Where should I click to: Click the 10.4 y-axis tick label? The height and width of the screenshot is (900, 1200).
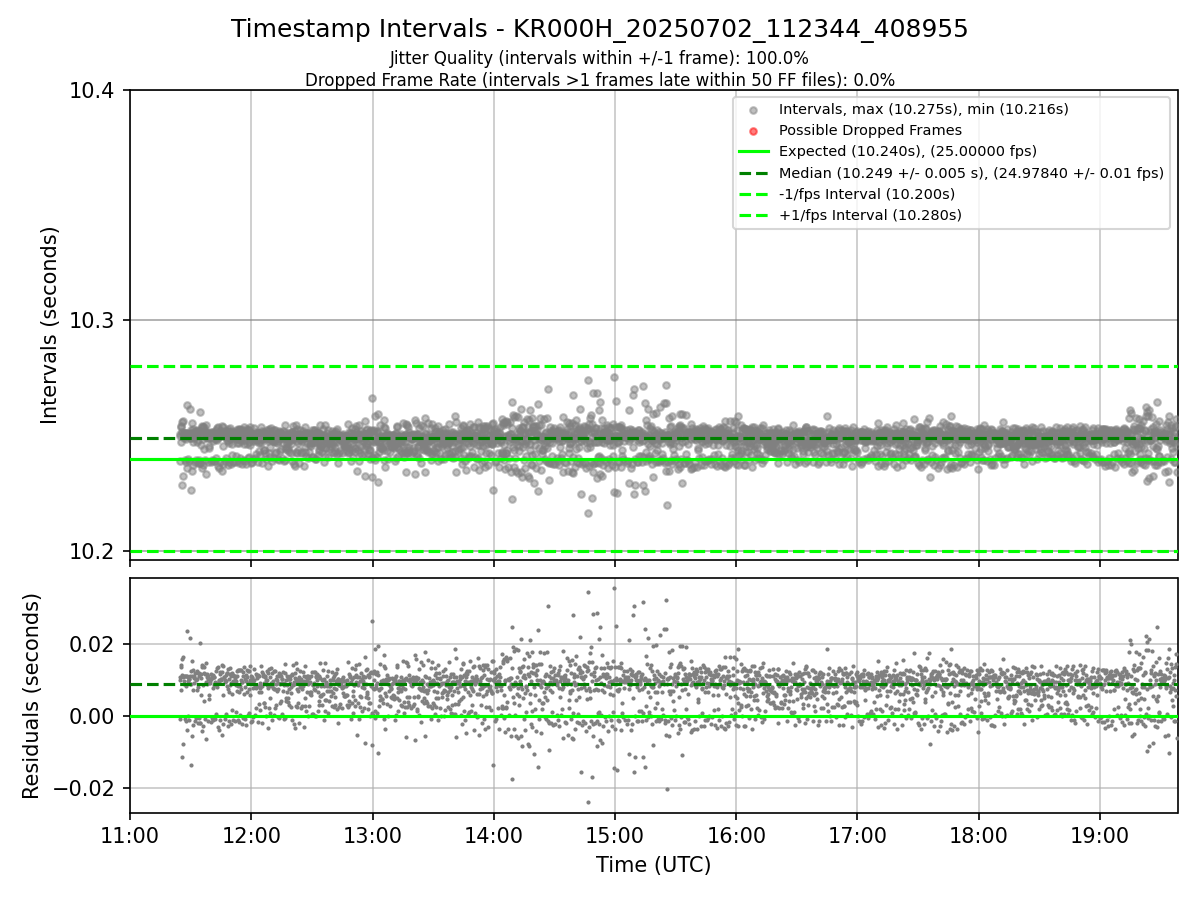[x=94, y=91]
